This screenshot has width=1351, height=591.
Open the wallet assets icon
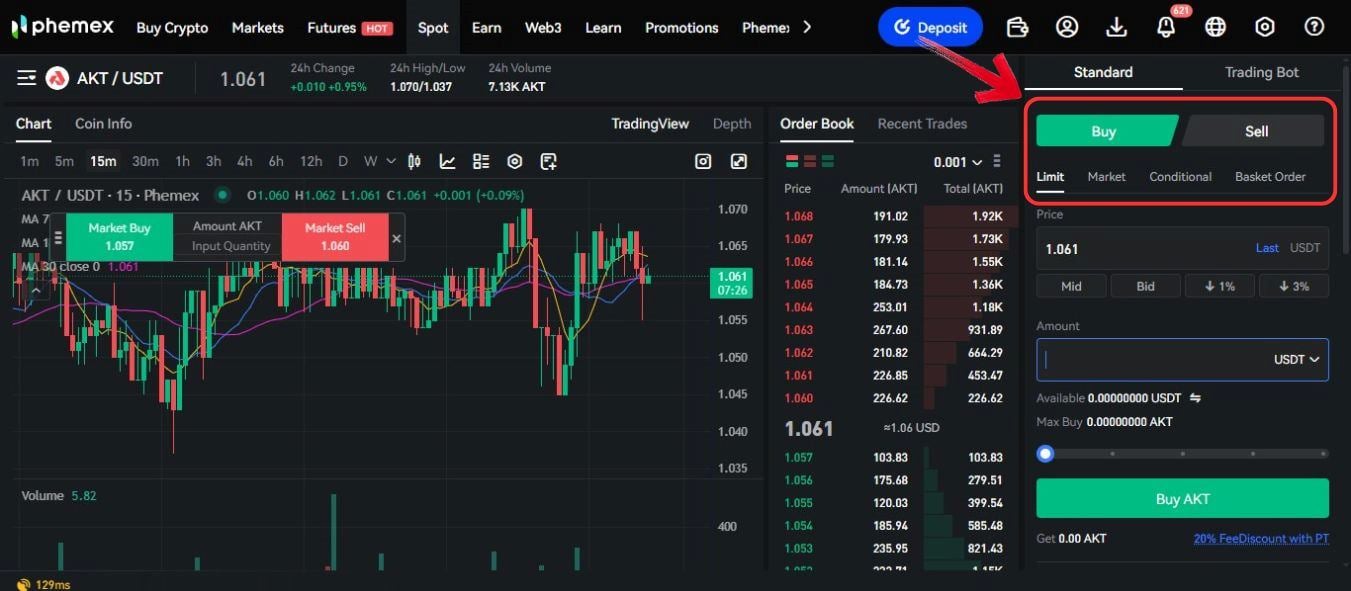click(x=1018, y=27)
